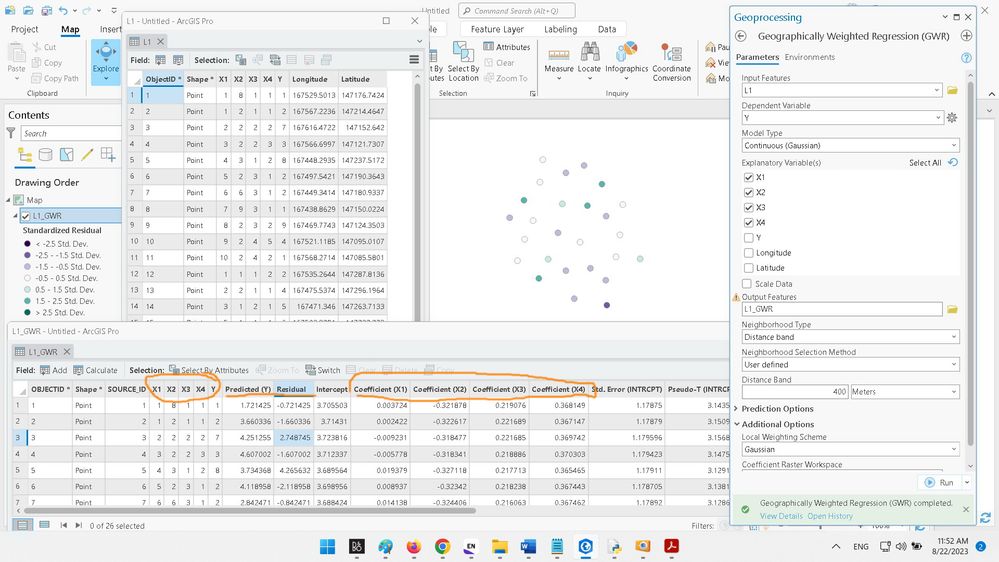Click the Contents Search box
This screenshot has height=562, width=999.
click(x=70, y=133)
